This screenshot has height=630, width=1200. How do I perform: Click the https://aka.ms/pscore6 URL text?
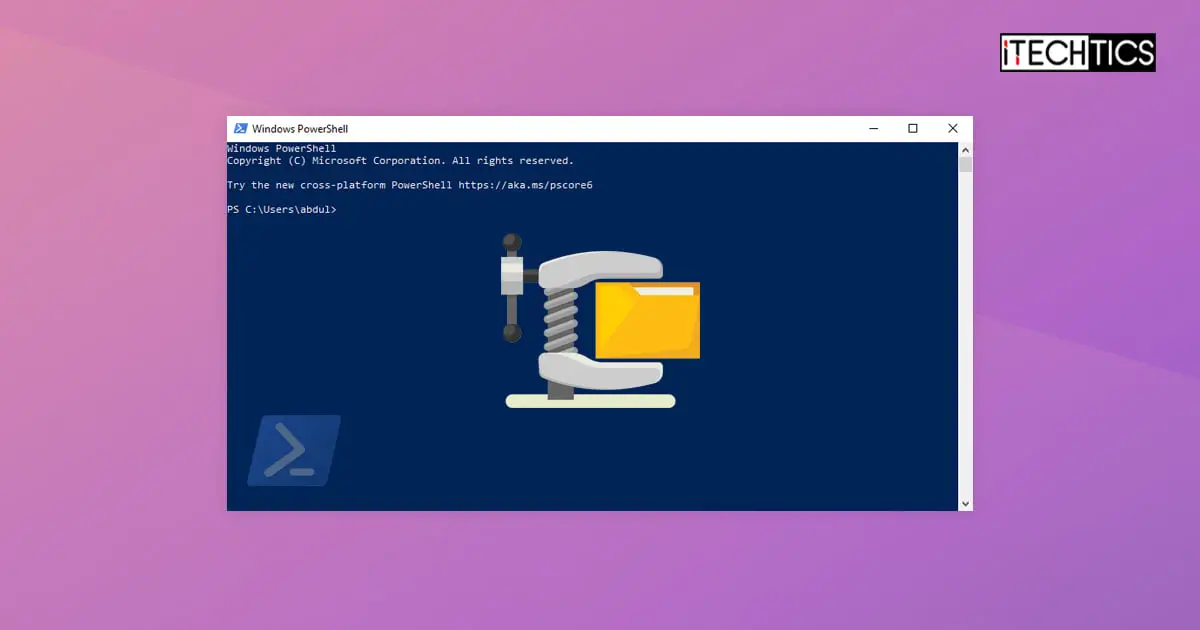coord(525,185)
